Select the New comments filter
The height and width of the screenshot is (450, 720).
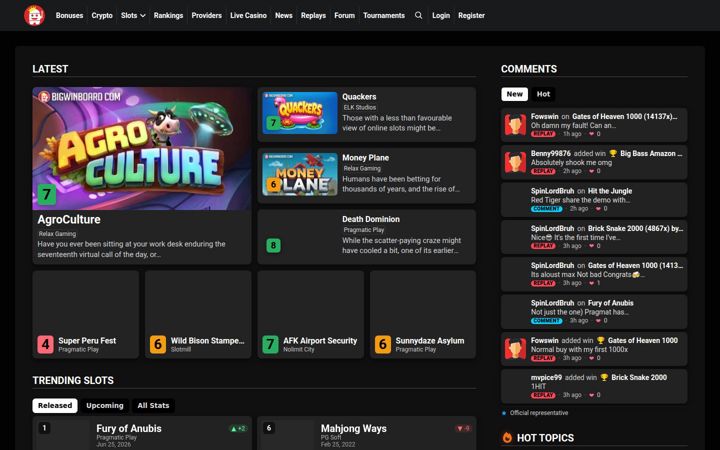point(514,94)
